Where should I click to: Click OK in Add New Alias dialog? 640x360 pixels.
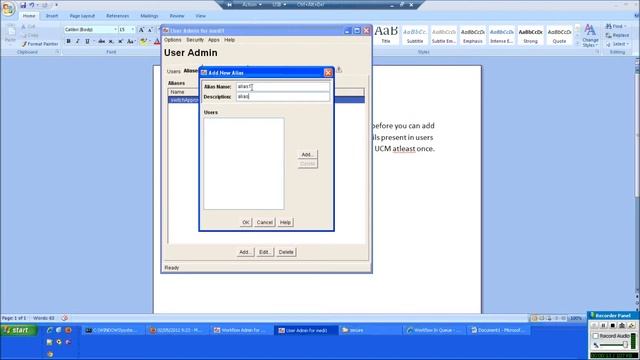246,222
